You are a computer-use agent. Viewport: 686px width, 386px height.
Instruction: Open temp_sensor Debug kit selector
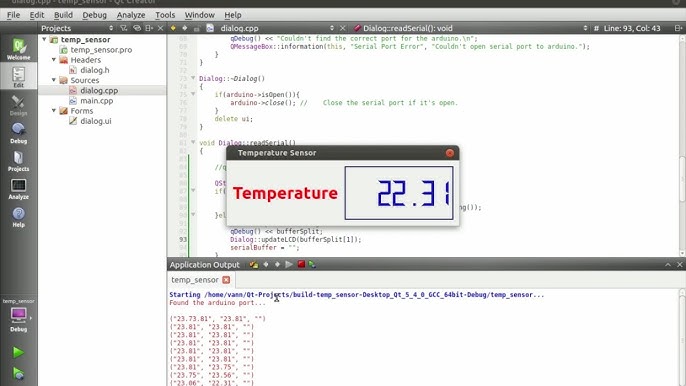18,317
